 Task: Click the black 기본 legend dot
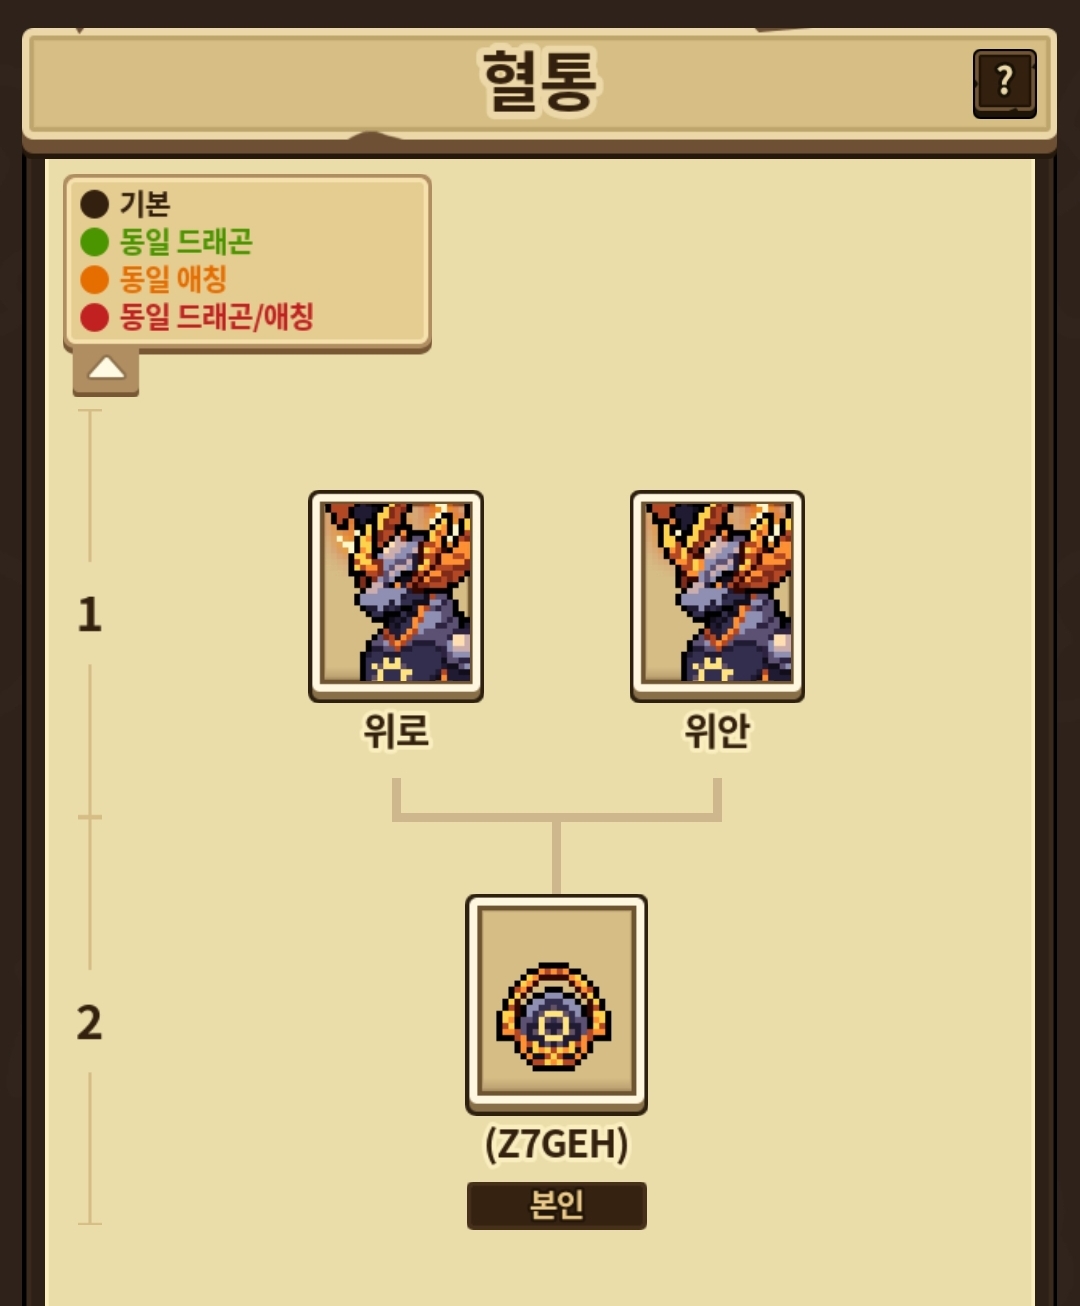94,204
